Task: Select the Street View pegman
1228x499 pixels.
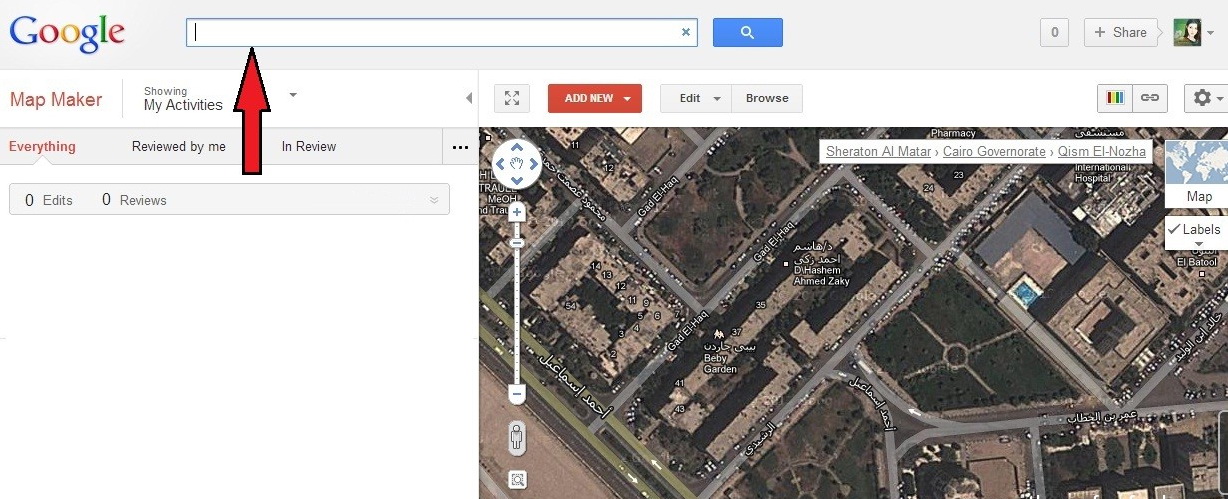Action: click(517, 438)
